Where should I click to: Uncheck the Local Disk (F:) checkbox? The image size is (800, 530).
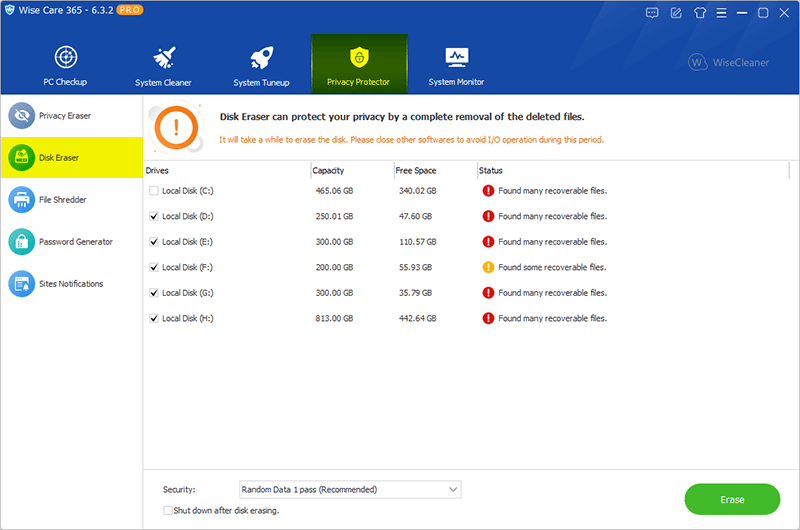(154, 267)
